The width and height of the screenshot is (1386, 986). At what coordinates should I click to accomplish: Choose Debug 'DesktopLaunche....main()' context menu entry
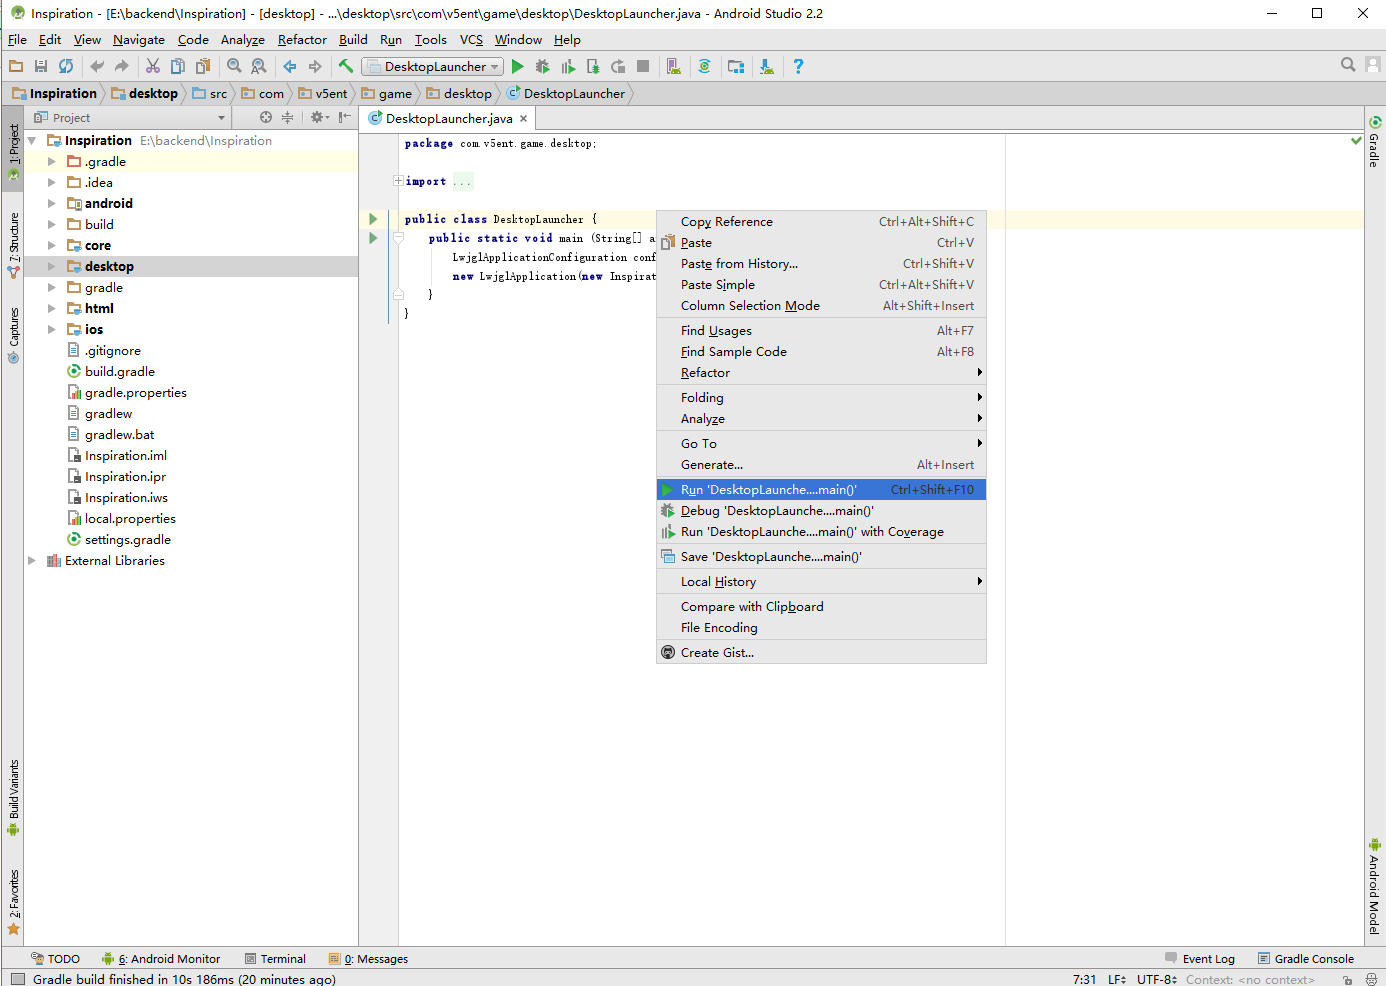[x=821, y=510]
